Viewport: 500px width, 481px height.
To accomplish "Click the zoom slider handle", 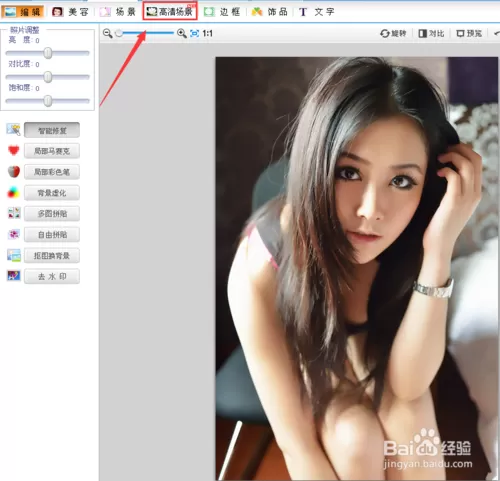I will (x=119, y=33).
